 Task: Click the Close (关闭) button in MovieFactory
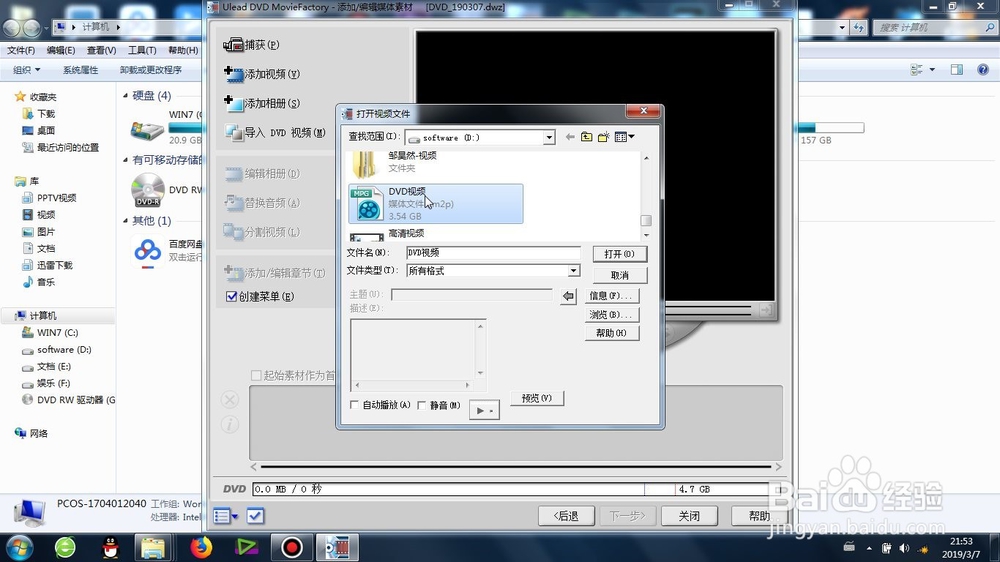689,515
